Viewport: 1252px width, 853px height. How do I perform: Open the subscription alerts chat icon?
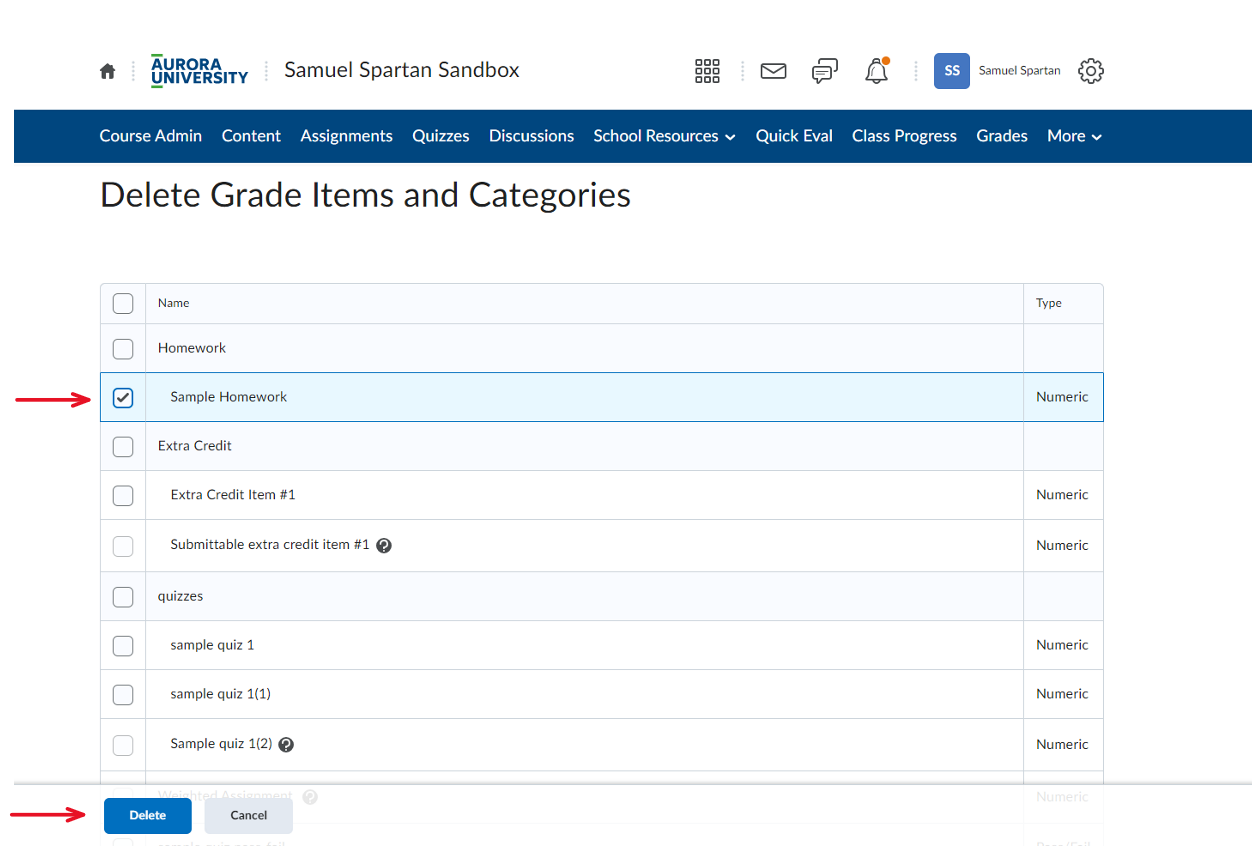tap(825, 71)
